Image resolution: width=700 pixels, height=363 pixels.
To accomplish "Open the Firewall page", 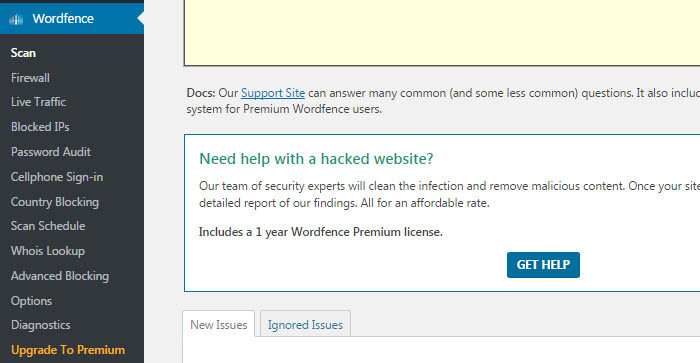I will tap(30, 78).
